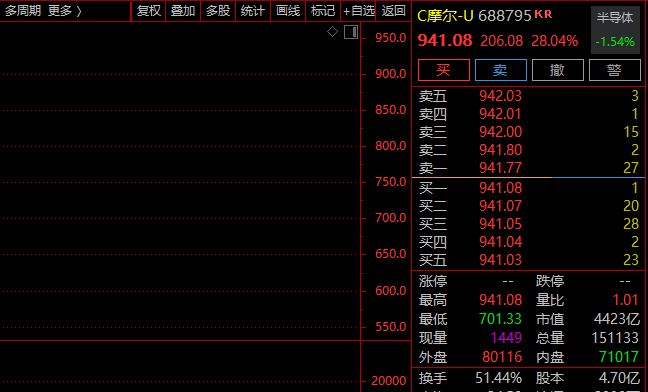648x392 pixels.
Task: Select the 买三 price 941.05
Action: point(500,224)
